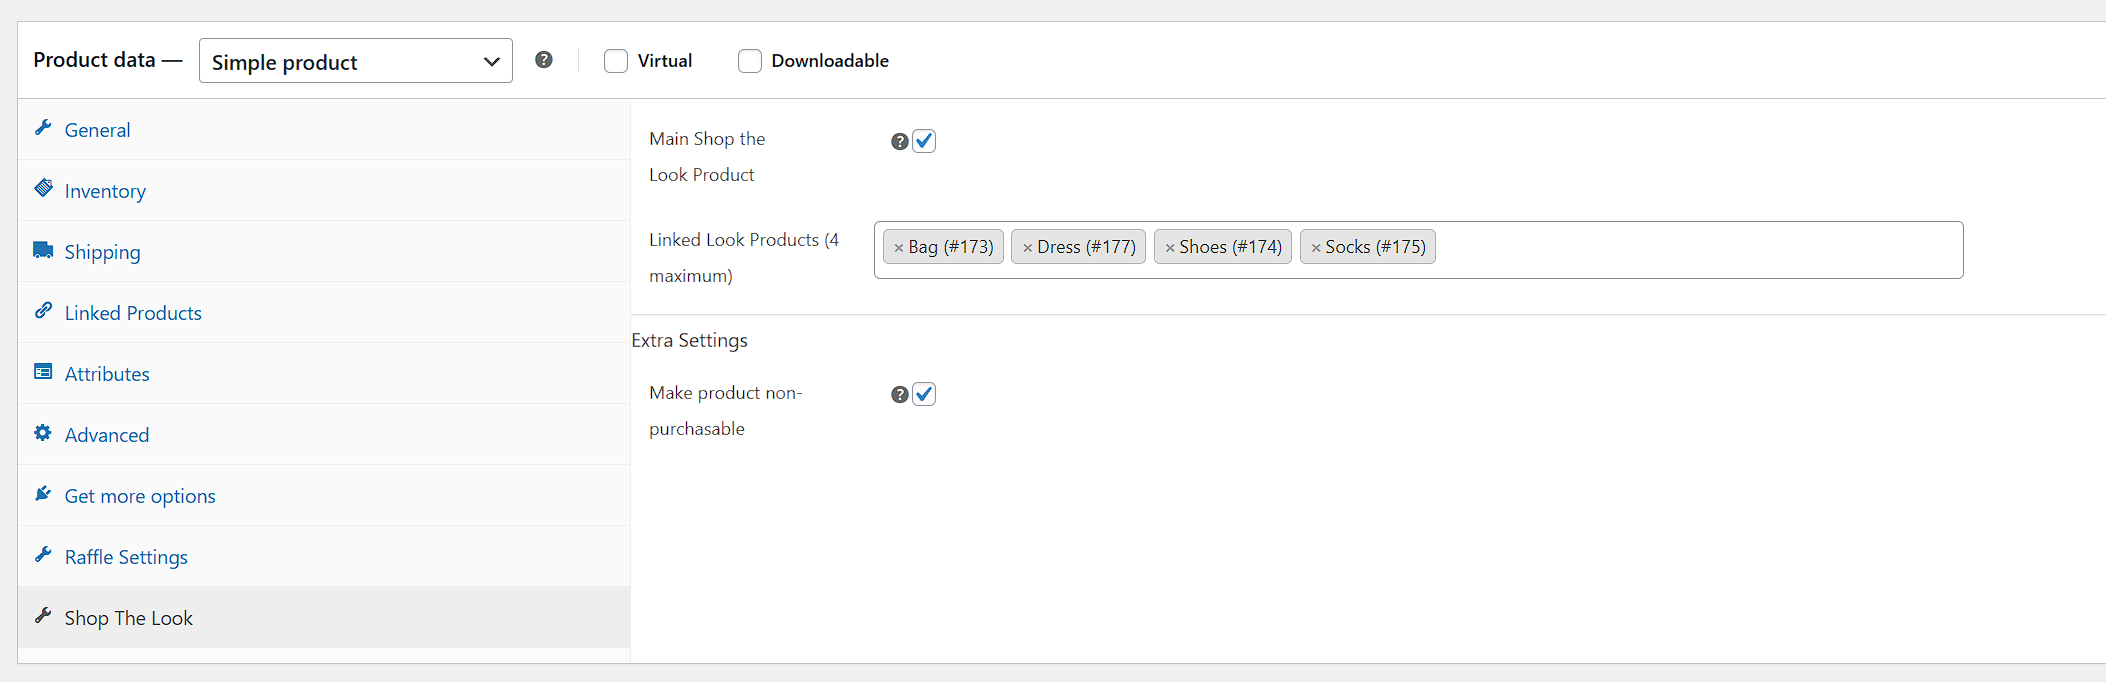Enable the Virtual checkbox
The width and height of the screenshot is (2106, 682).
pos(616,61)
